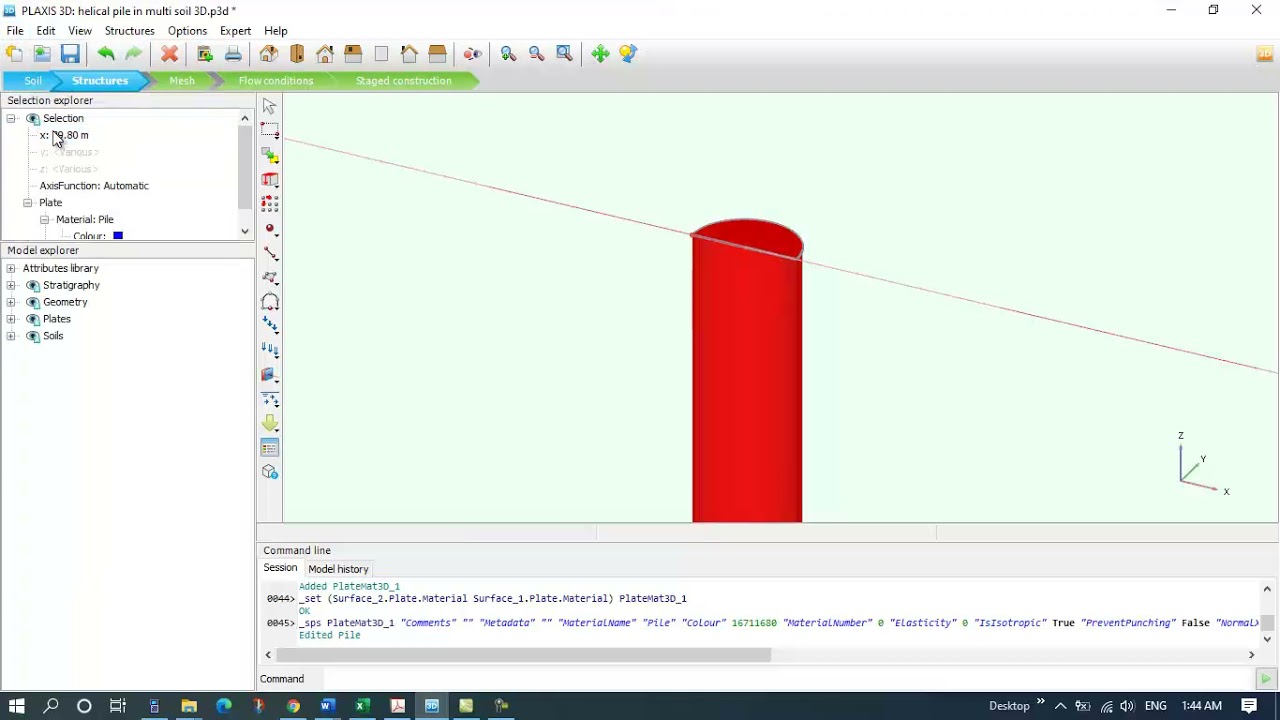Image resolution: width=1280 pixels, height=720 pixels.
Task: Click the New project icon
Action: [x=14, y=54]
